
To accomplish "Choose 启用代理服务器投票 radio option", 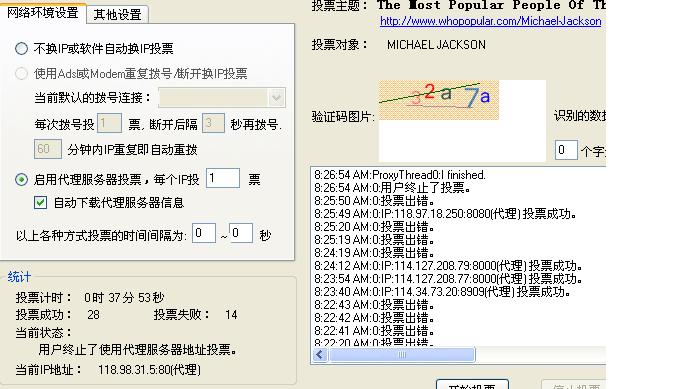I will [21, 179].
